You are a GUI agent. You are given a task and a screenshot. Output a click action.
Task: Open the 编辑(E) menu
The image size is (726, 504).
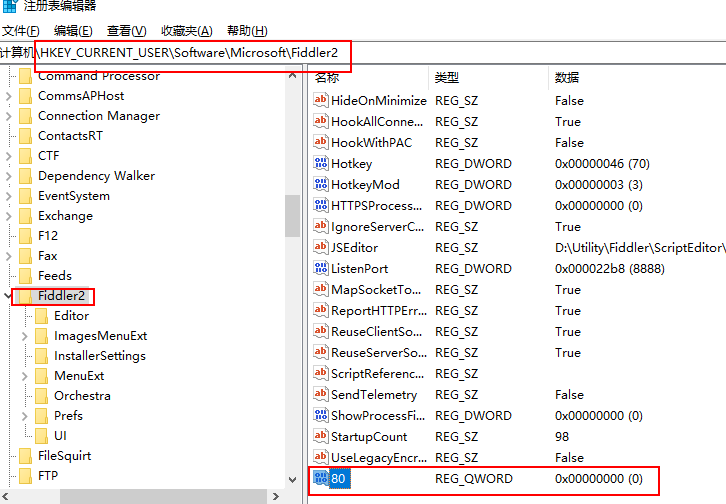point(73,31)
